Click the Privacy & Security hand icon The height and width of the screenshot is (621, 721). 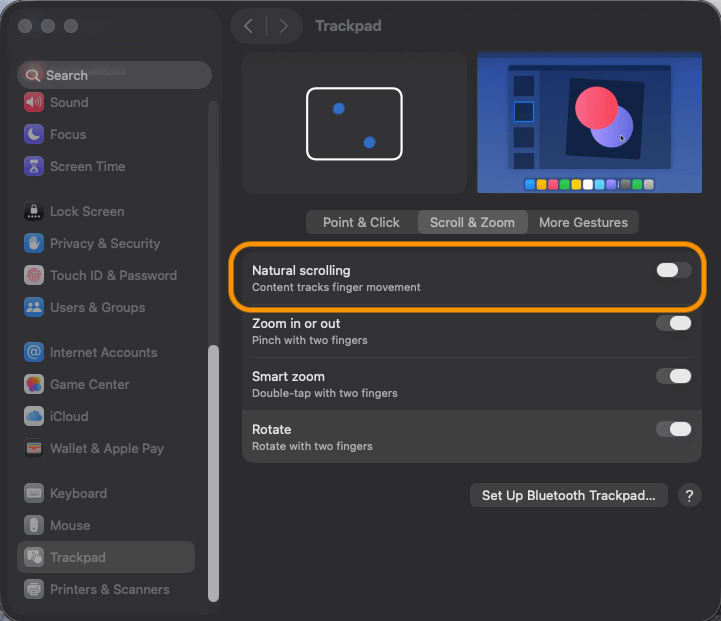[x=34, y=243]
